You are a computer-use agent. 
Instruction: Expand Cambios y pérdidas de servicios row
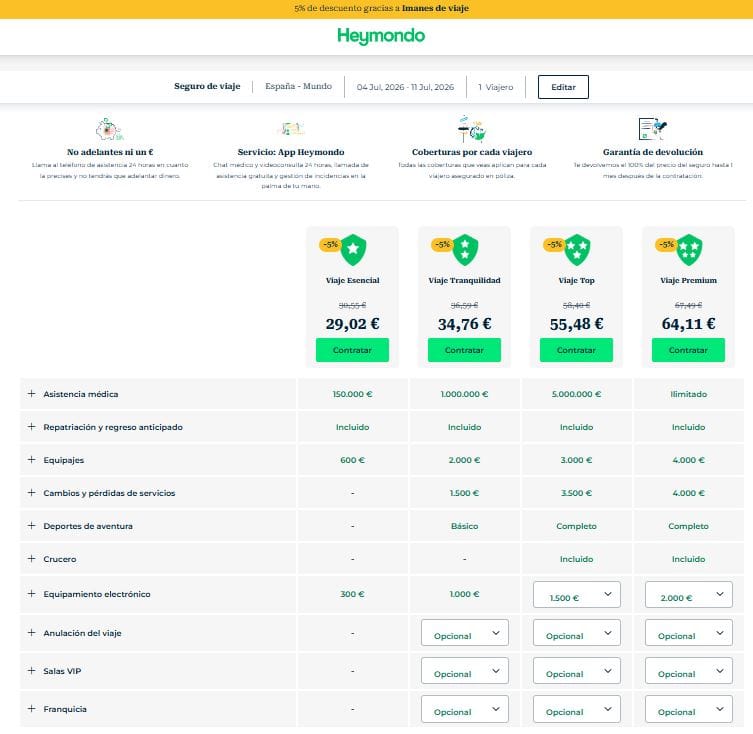tap(32, 493)
